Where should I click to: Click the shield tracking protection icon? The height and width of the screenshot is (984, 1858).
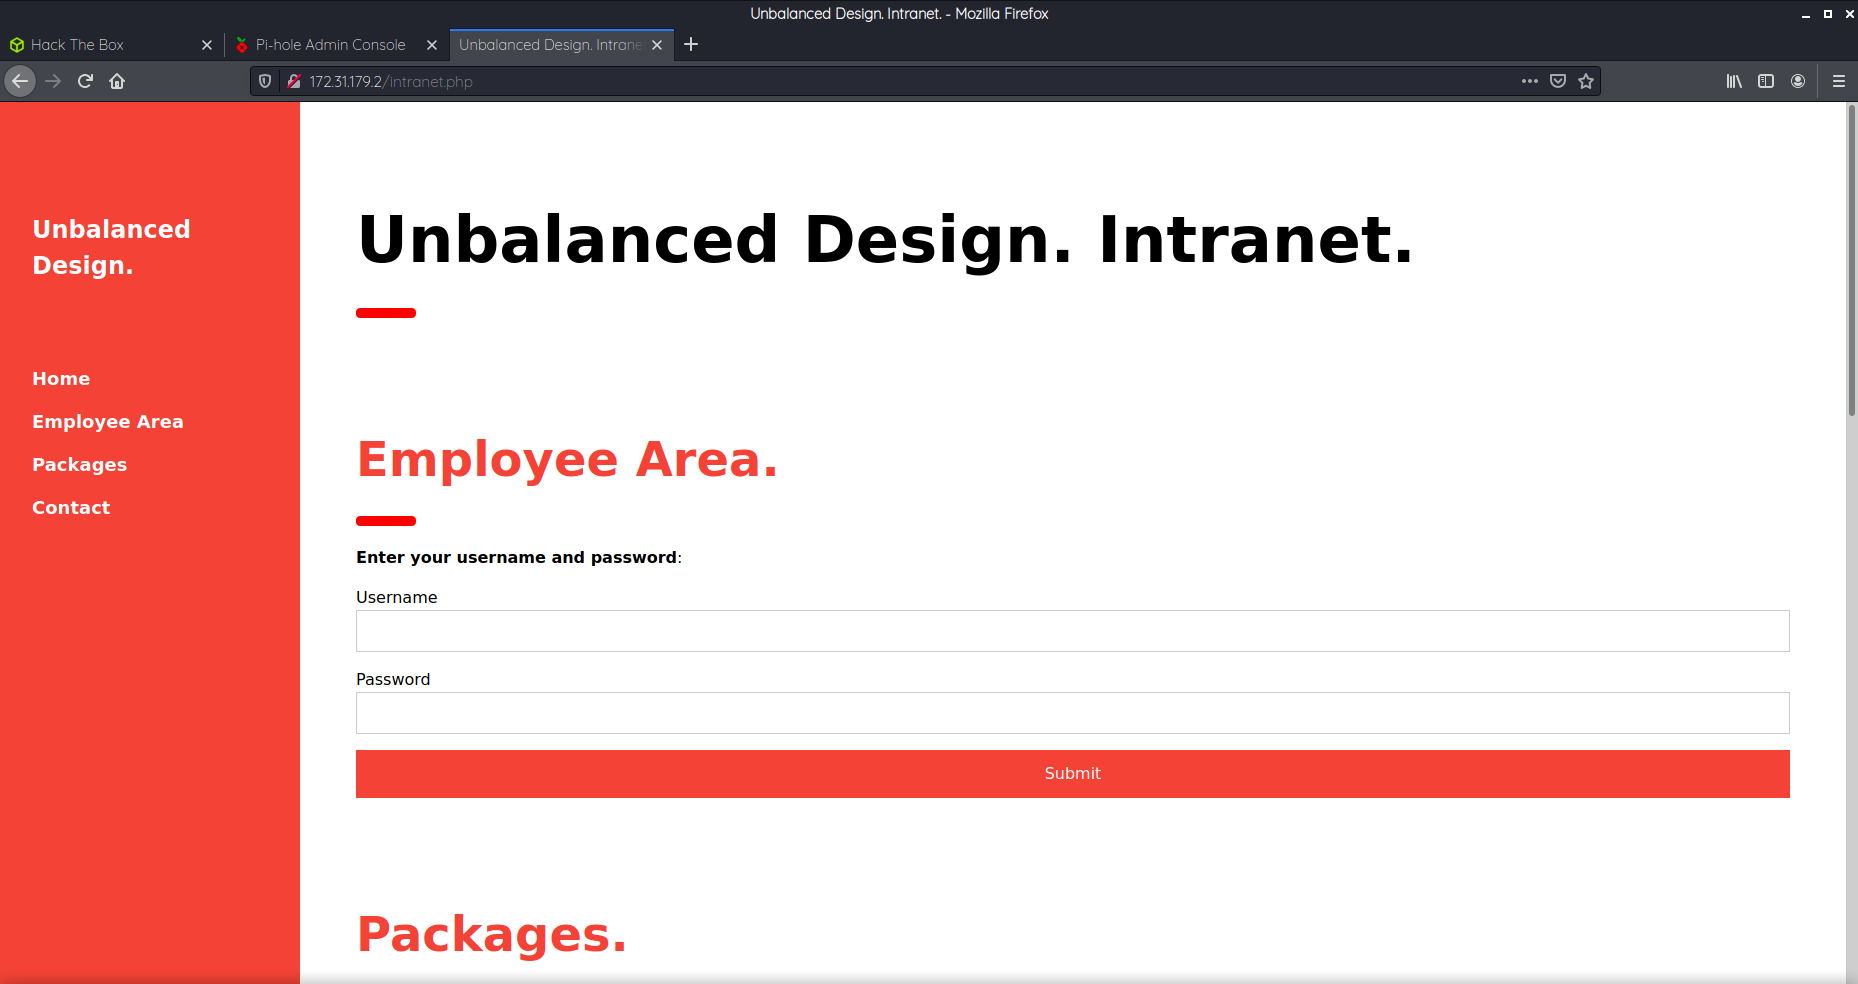coord(263,81)
